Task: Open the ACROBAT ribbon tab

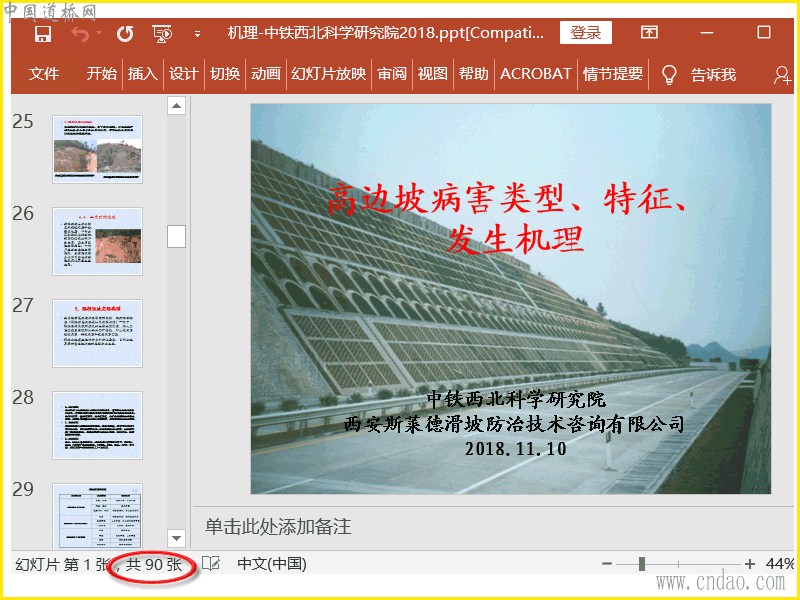Action: (535, 74)
